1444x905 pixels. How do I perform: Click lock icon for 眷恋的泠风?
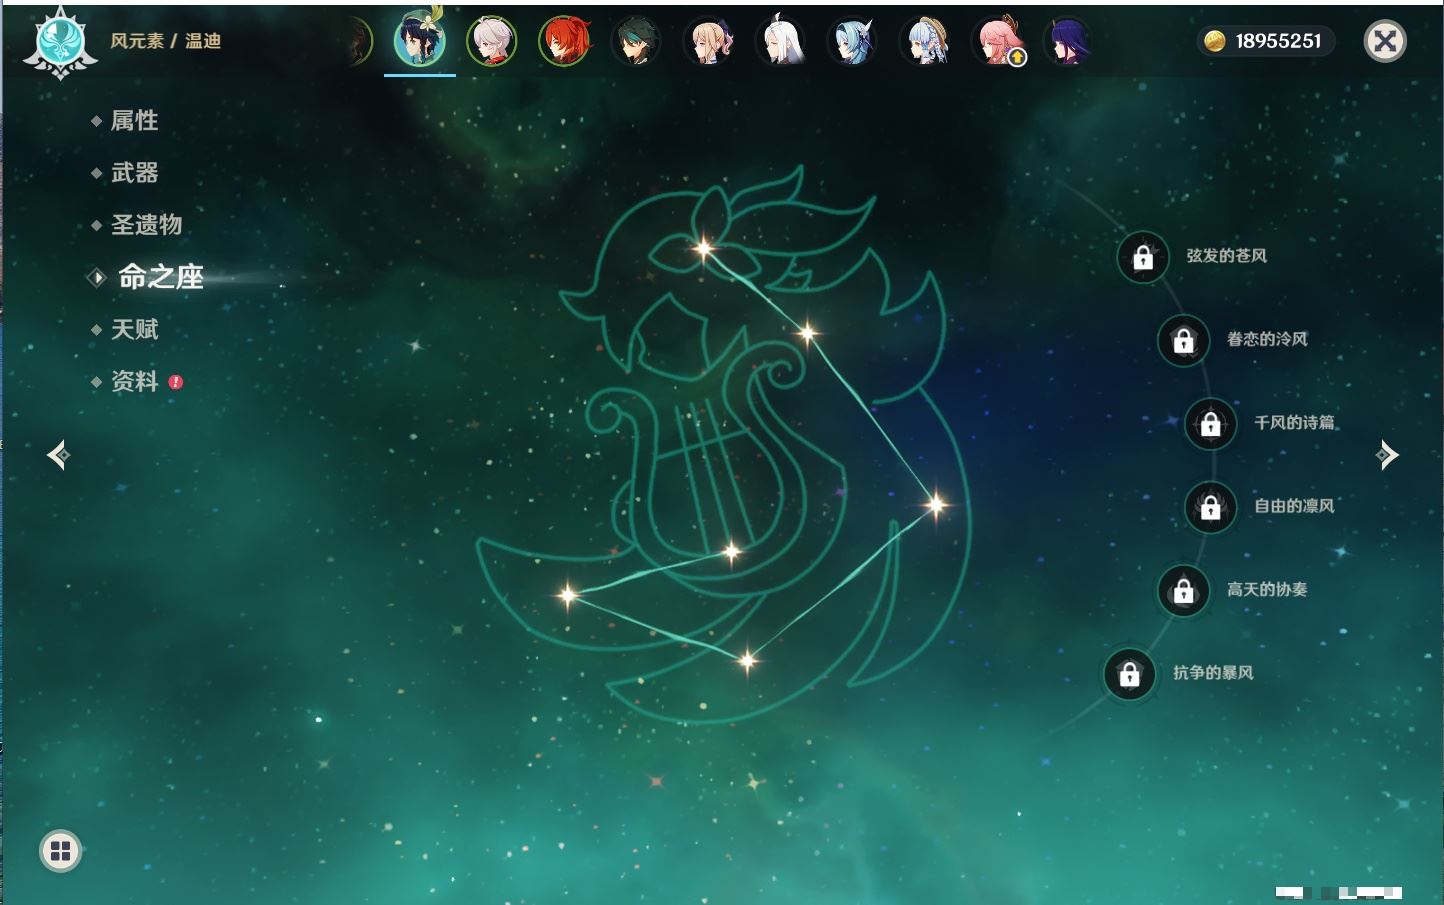(1184, 340)
